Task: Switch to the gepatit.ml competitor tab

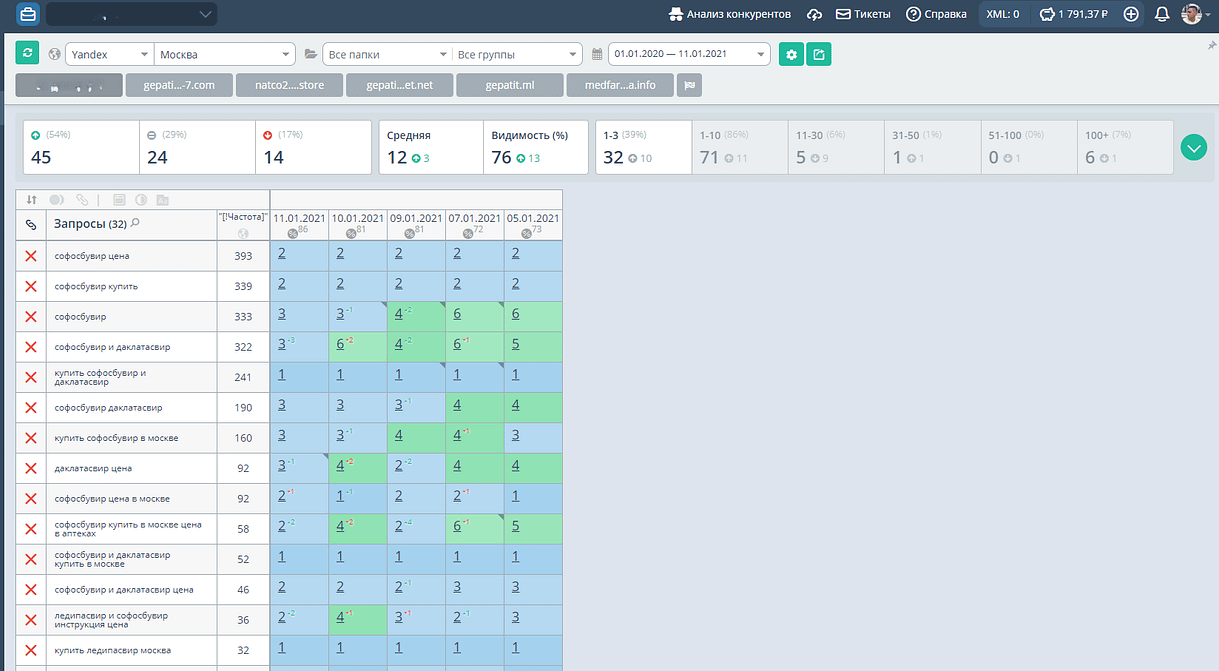Action: coord(510,85)
